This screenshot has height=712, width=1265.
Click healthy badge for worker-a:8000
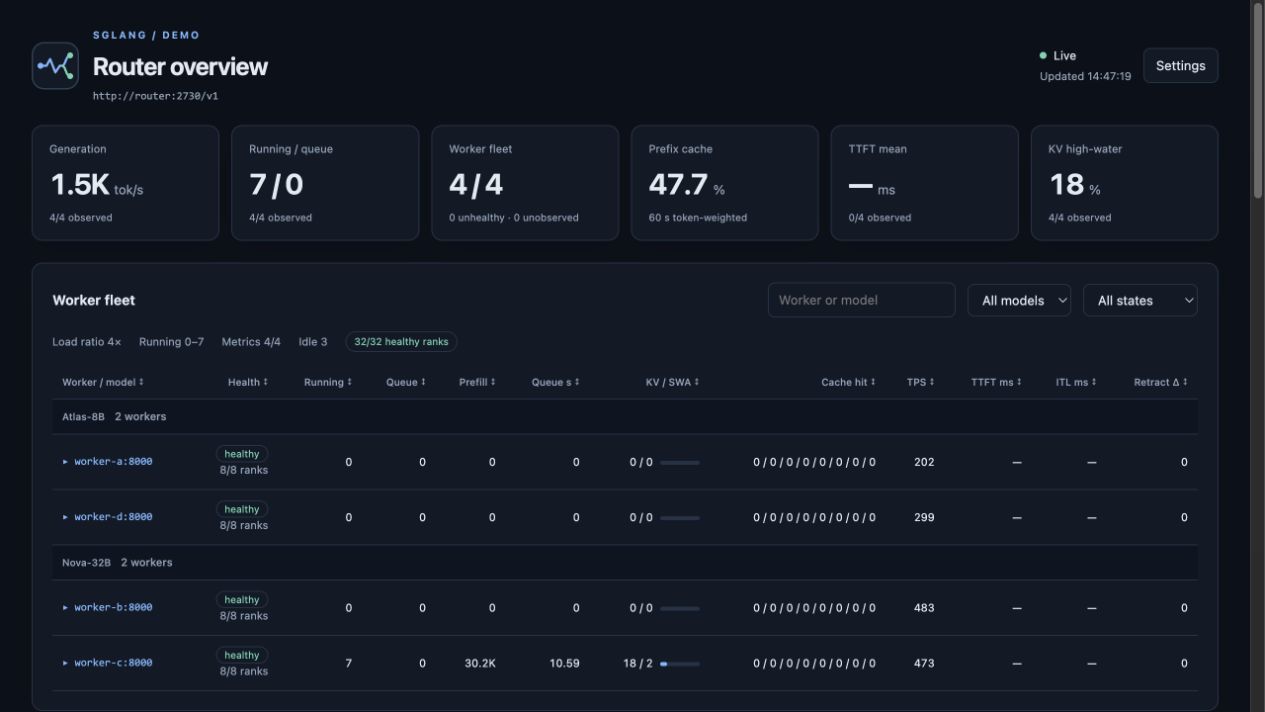pos(242,454)
